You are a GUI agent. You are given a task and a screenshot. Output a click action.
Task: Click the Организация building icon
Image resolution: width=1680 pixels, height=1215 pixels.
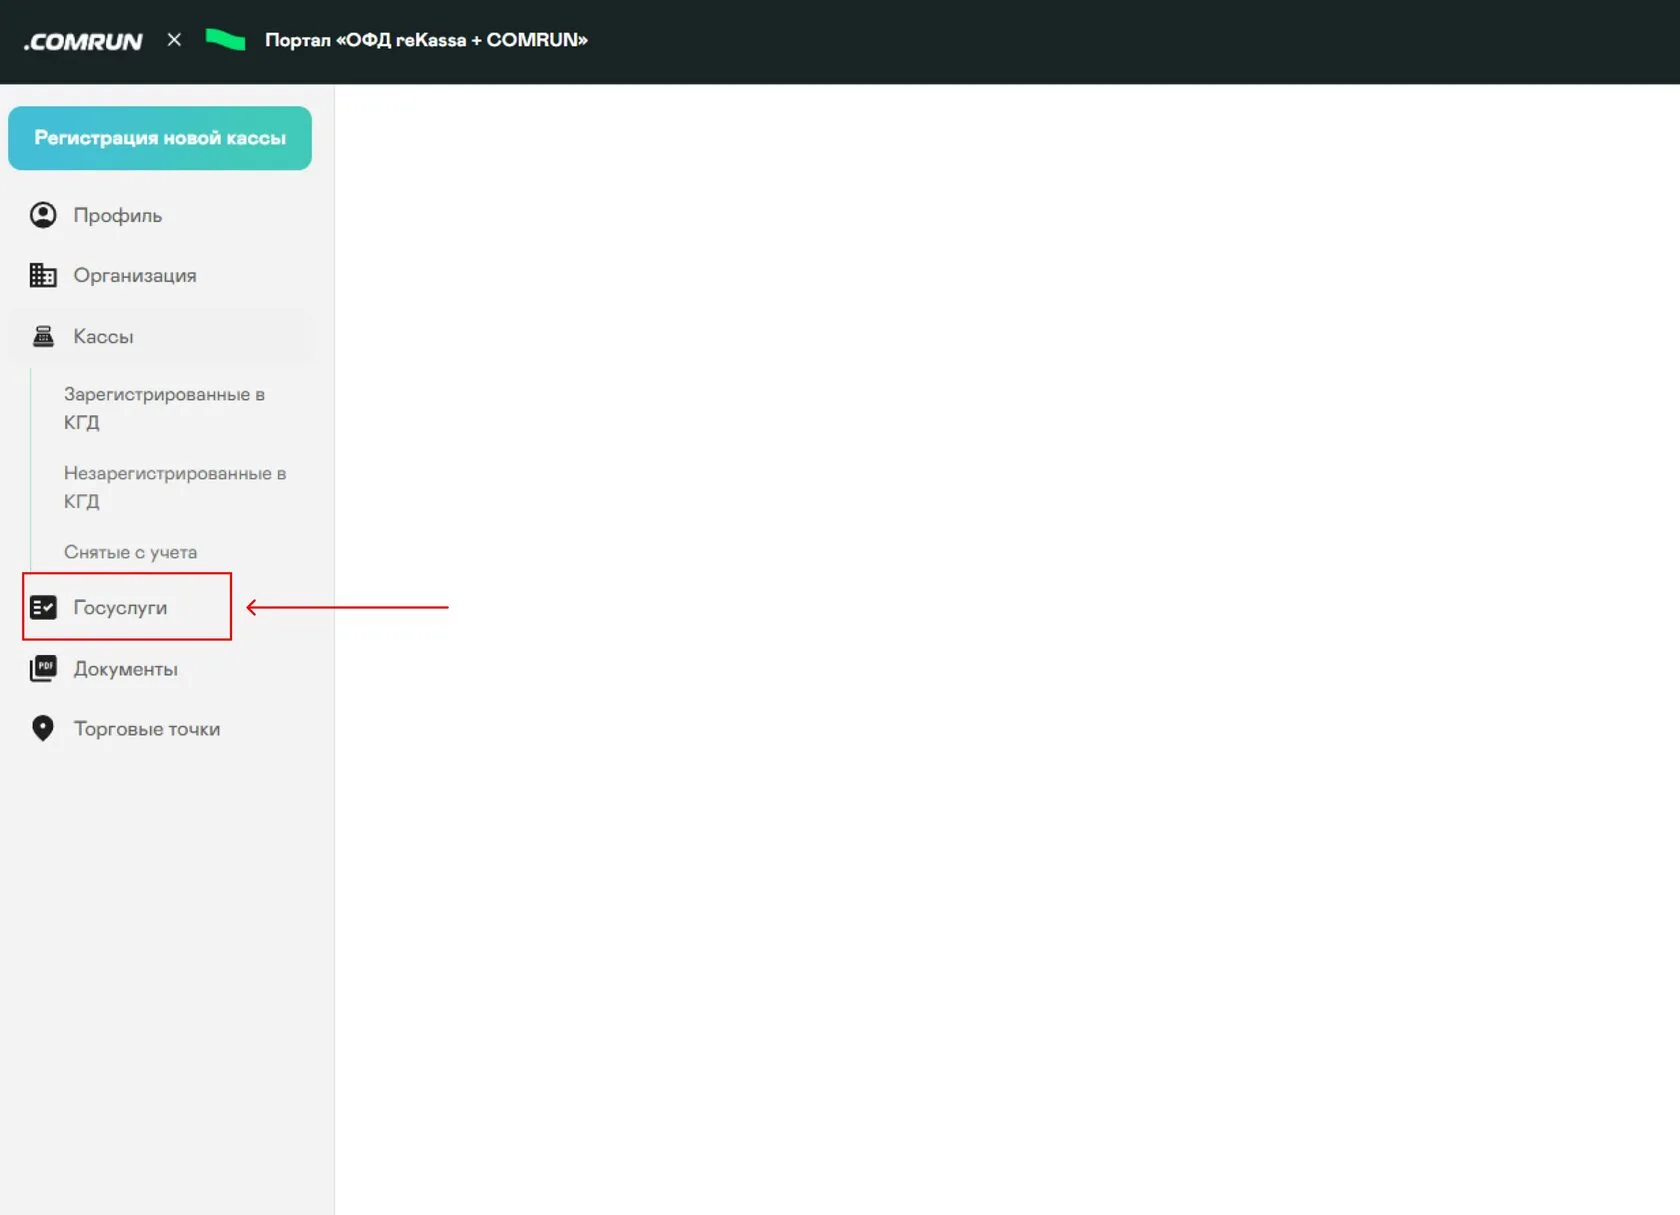click(43, 275)
